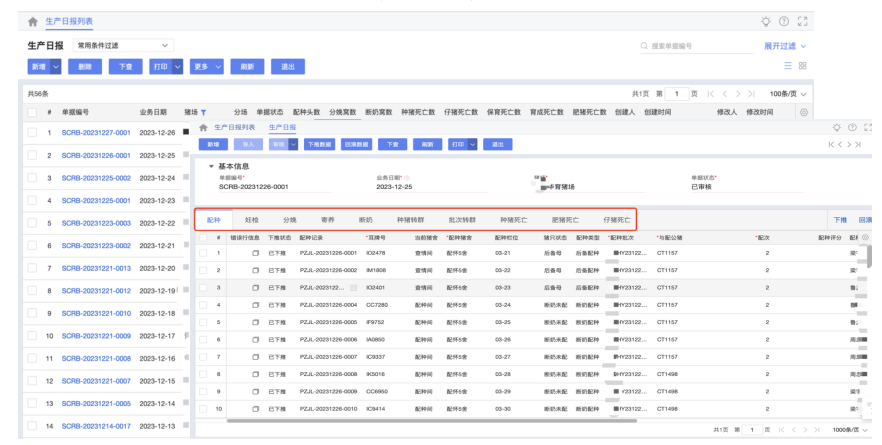This screenshot has height=445, width=882.
Task: Collapse the 基本信息 section
Action: 212,167
